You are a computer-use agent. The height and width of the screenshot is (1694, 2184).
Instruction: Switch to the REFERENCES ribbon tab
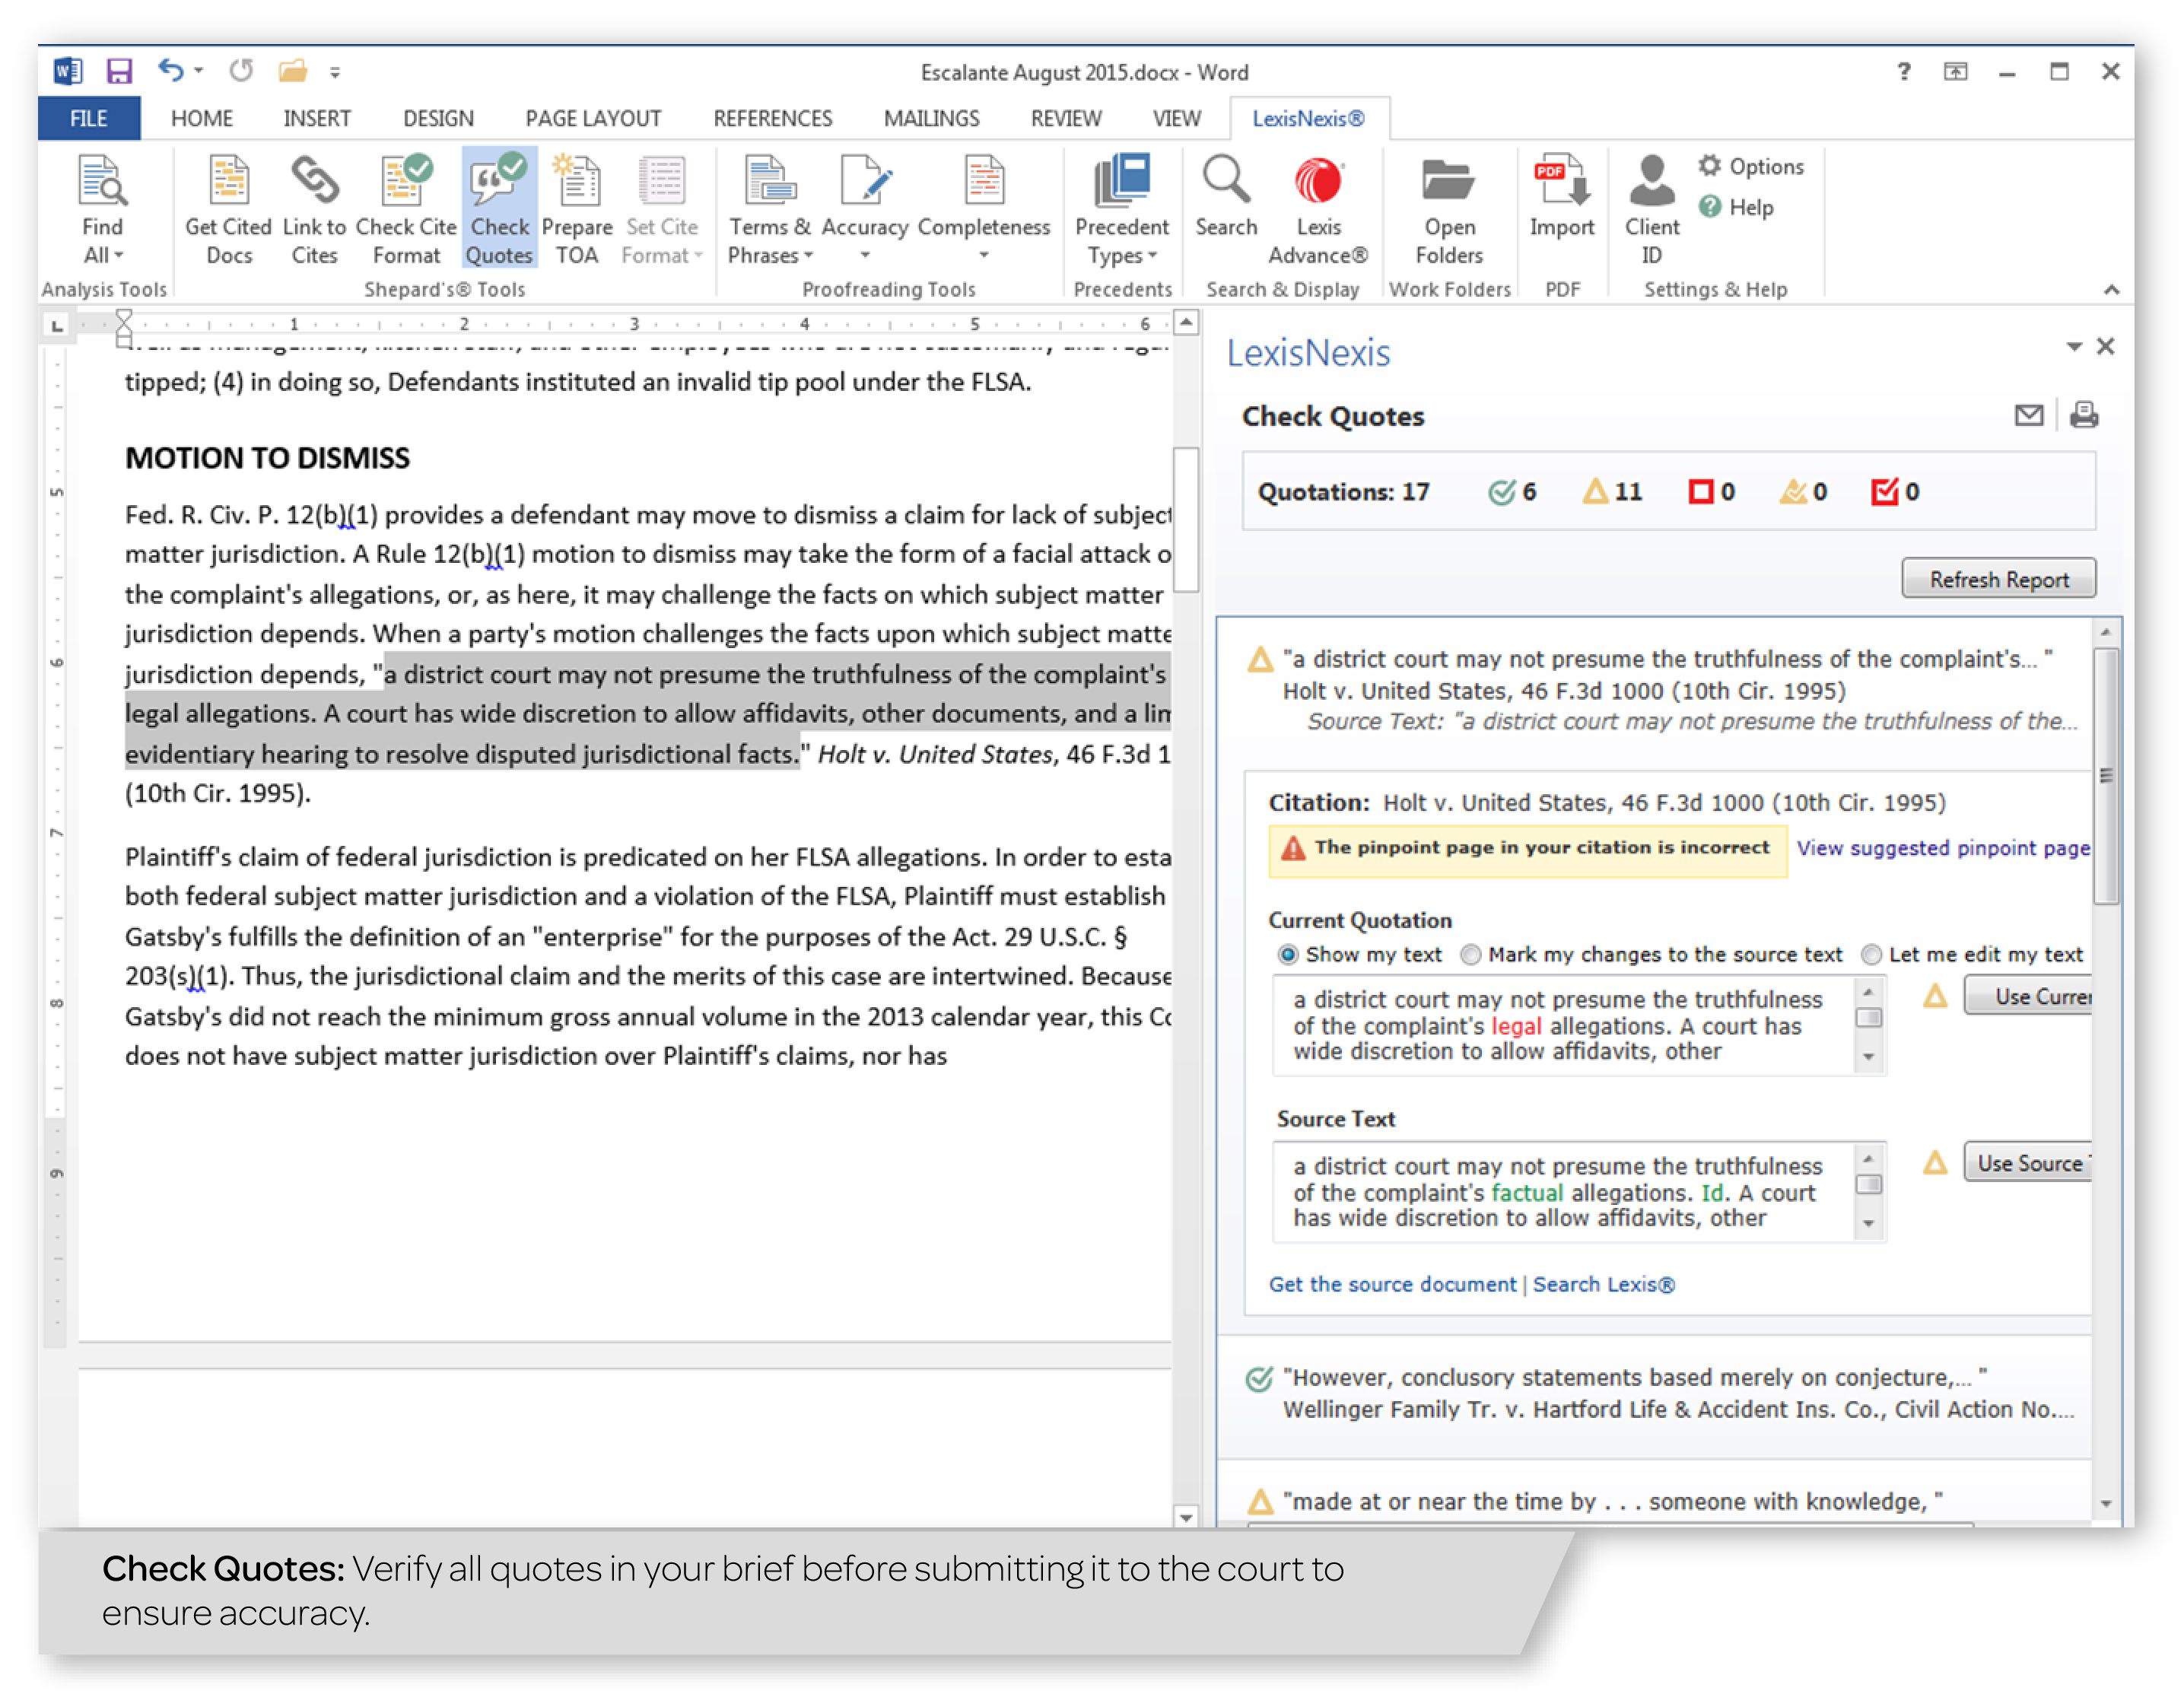pos(772,118)
